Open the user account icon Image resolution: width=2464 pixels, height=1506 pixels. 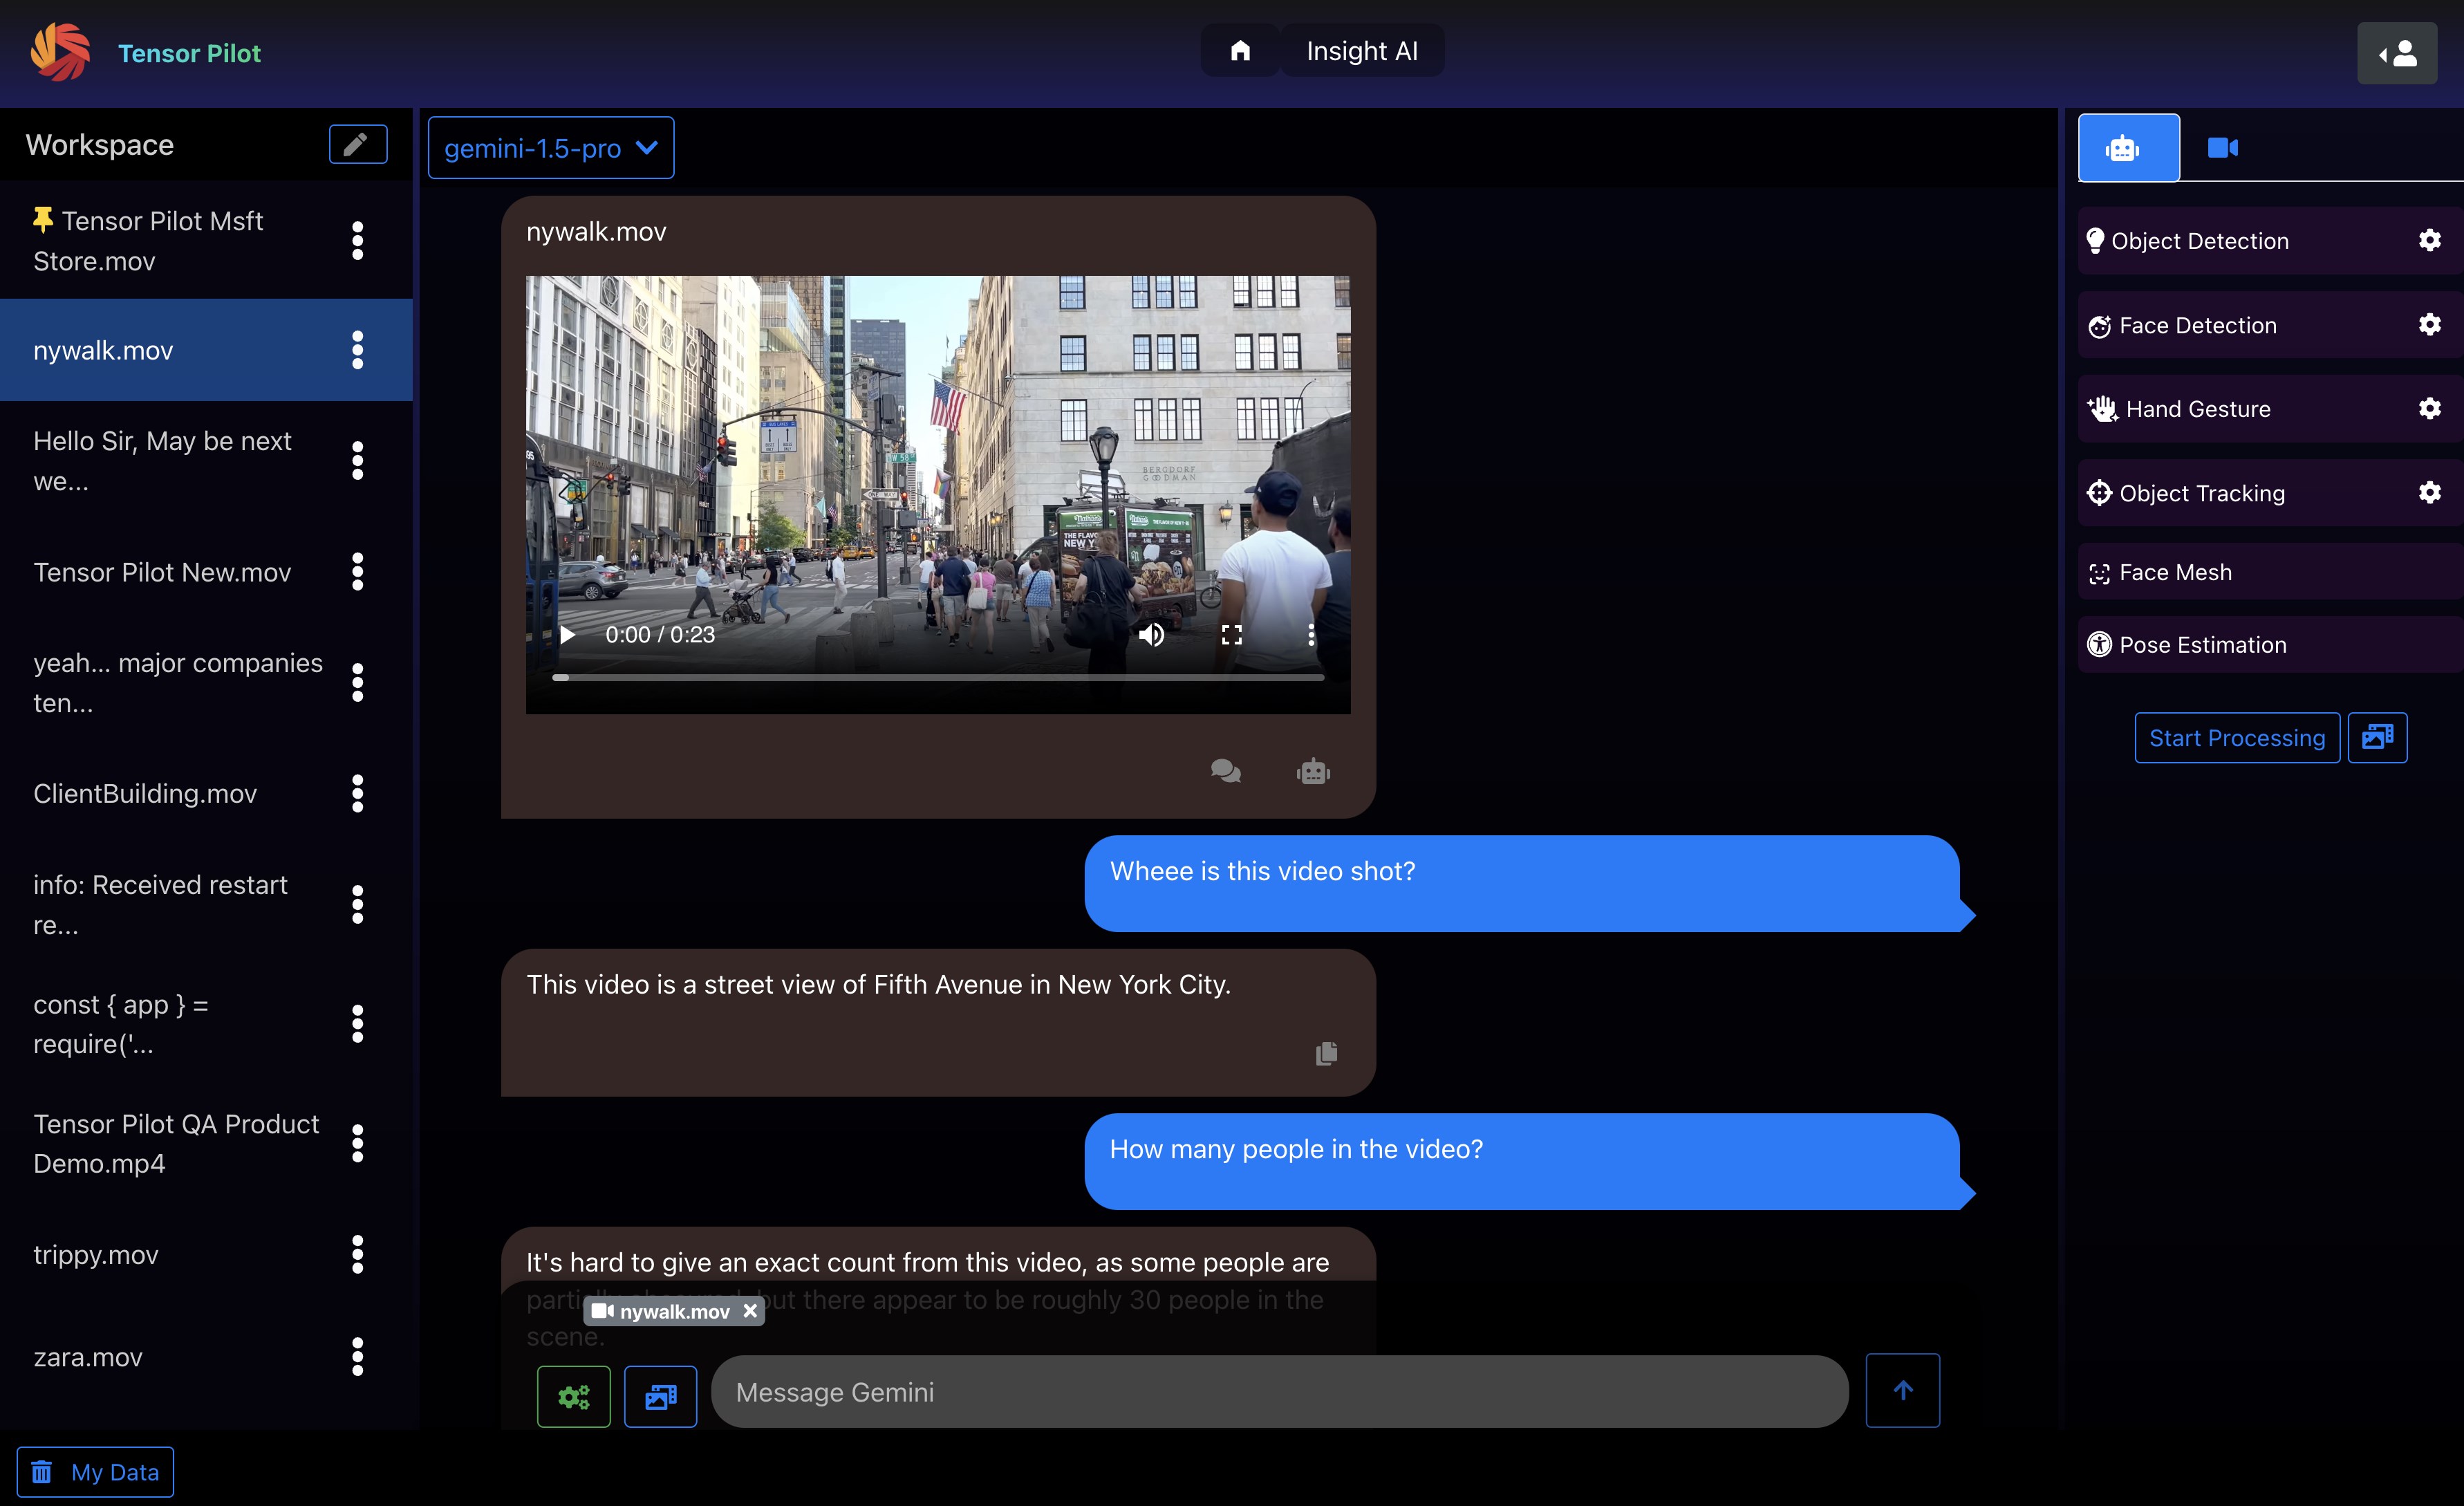(x=2396, y=54)
